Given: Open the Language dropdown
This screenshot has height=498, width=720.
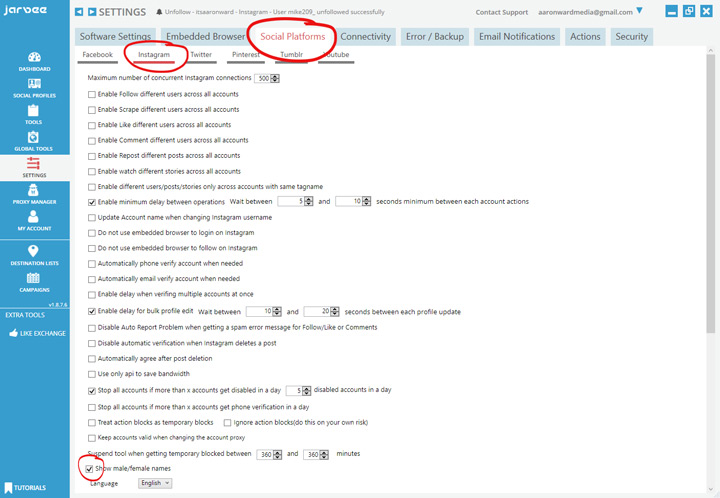Looking at the screenshot, I should (155, 483).
